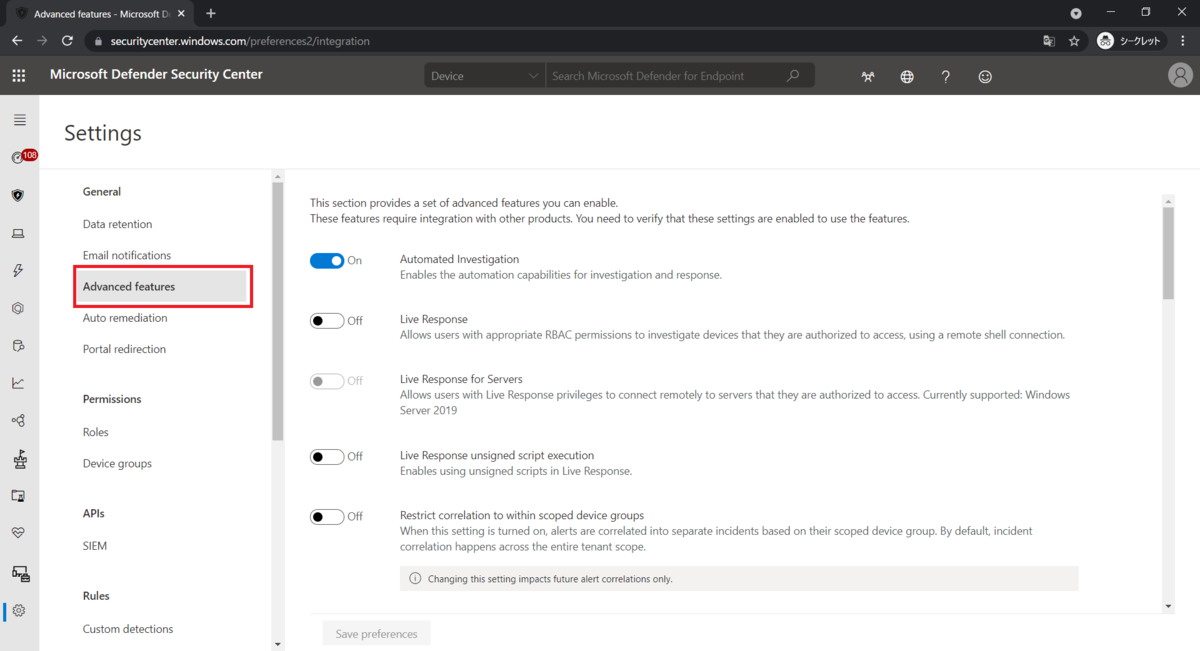Click the Search Microsoft Defender for Endpoint field

665,76
